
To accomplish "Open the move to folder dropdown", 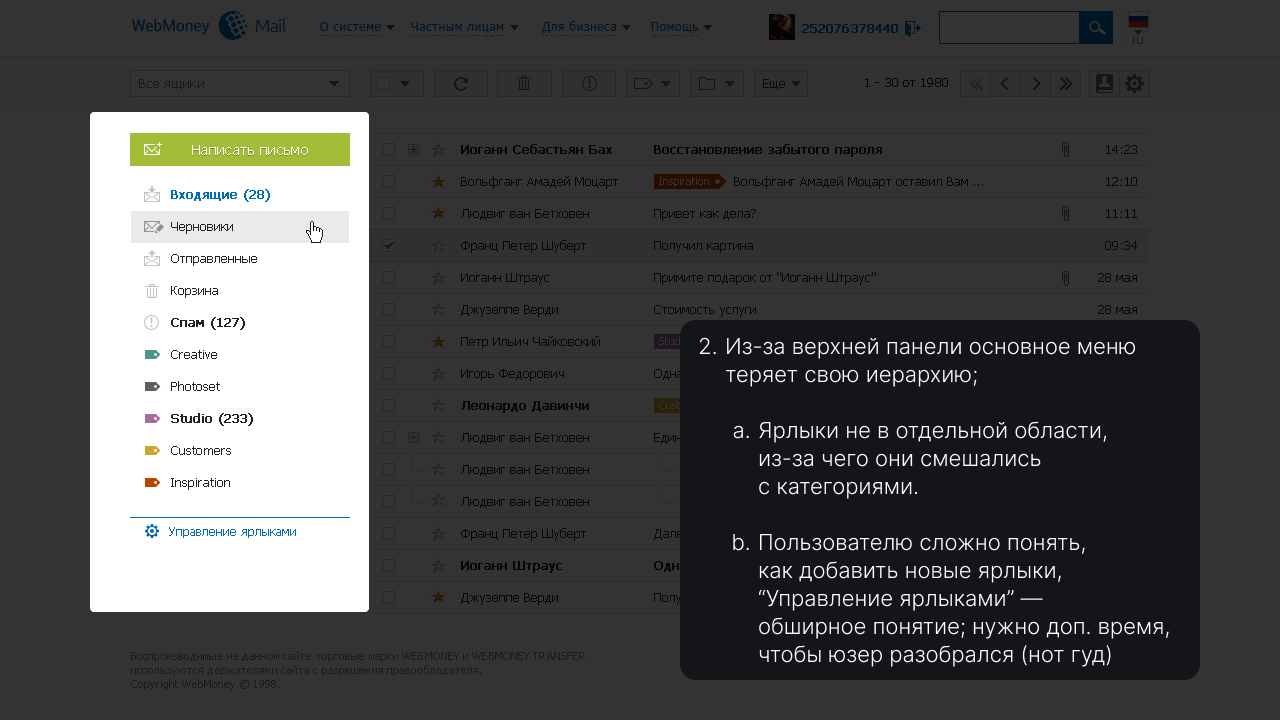I will tap(717, 84).
